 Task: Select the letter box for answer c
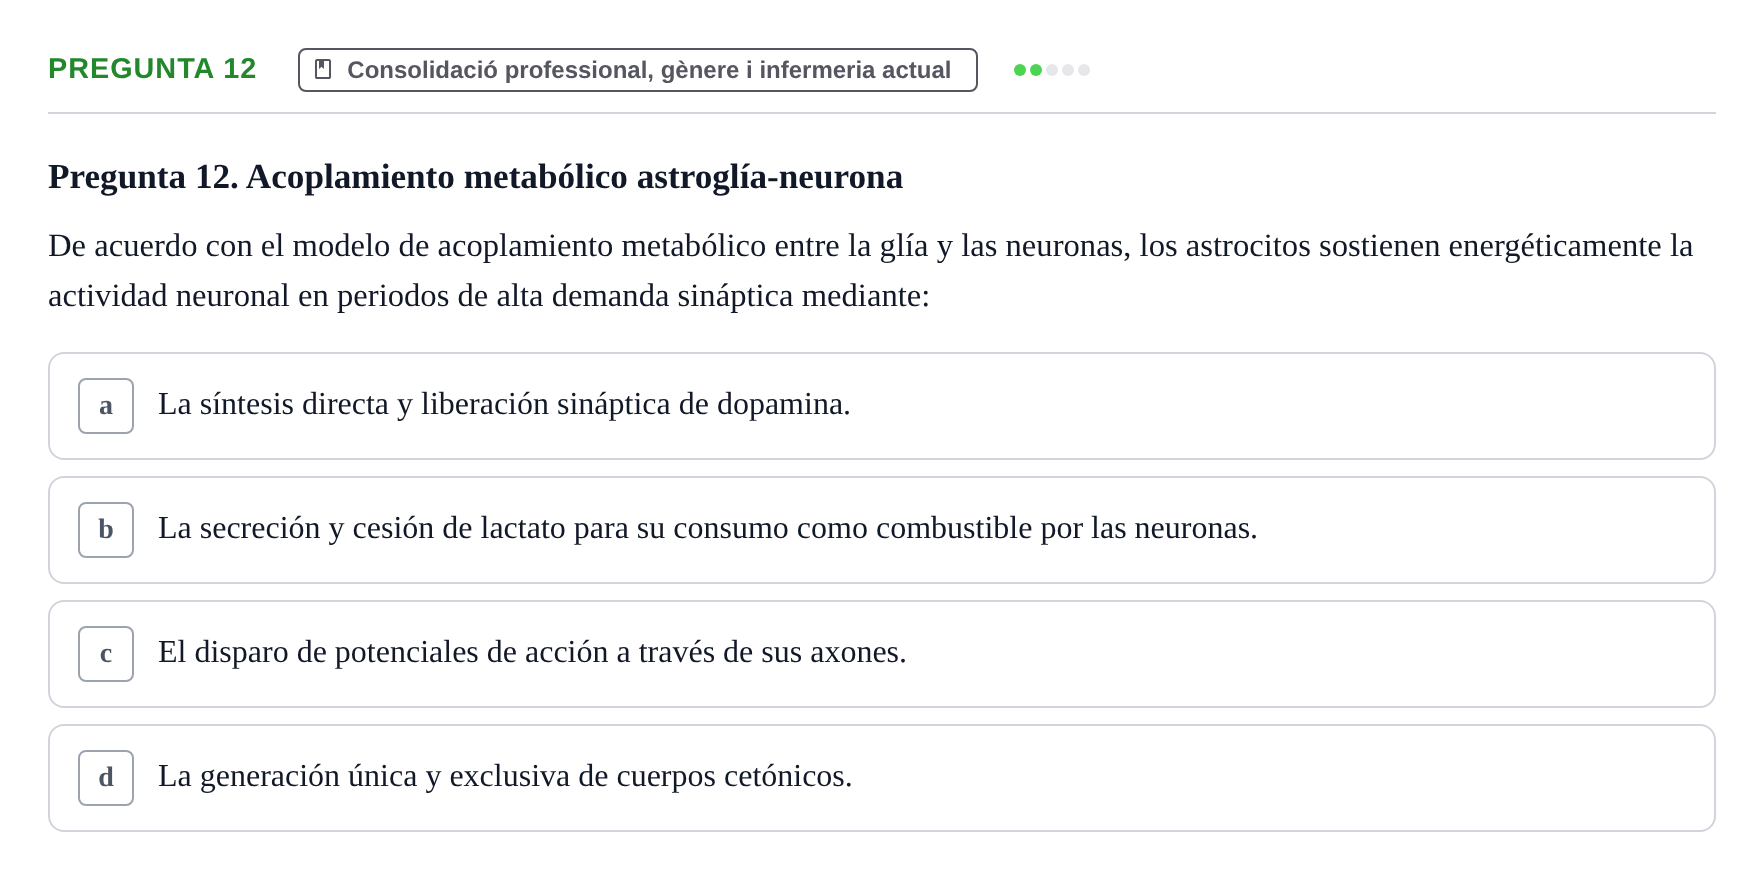(x=106, y=654)
